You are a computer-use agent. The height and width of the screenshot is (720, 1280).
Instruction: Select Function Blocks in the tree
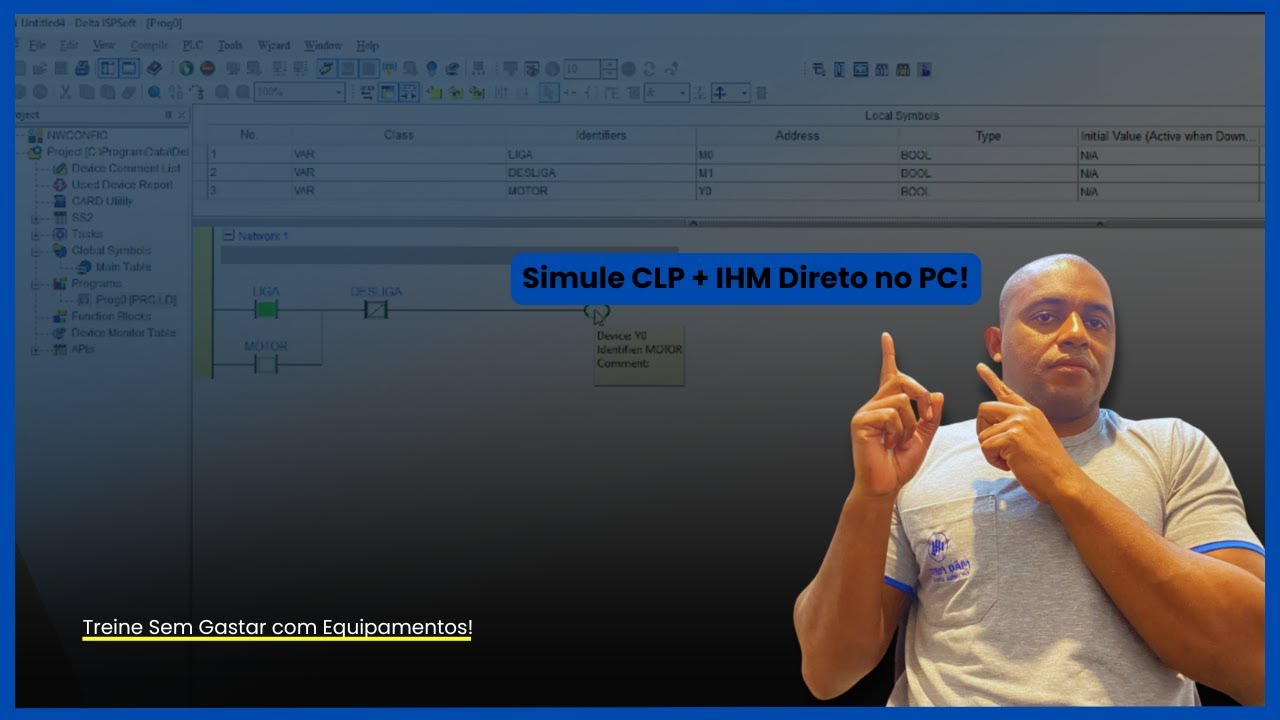click(111, 316)
